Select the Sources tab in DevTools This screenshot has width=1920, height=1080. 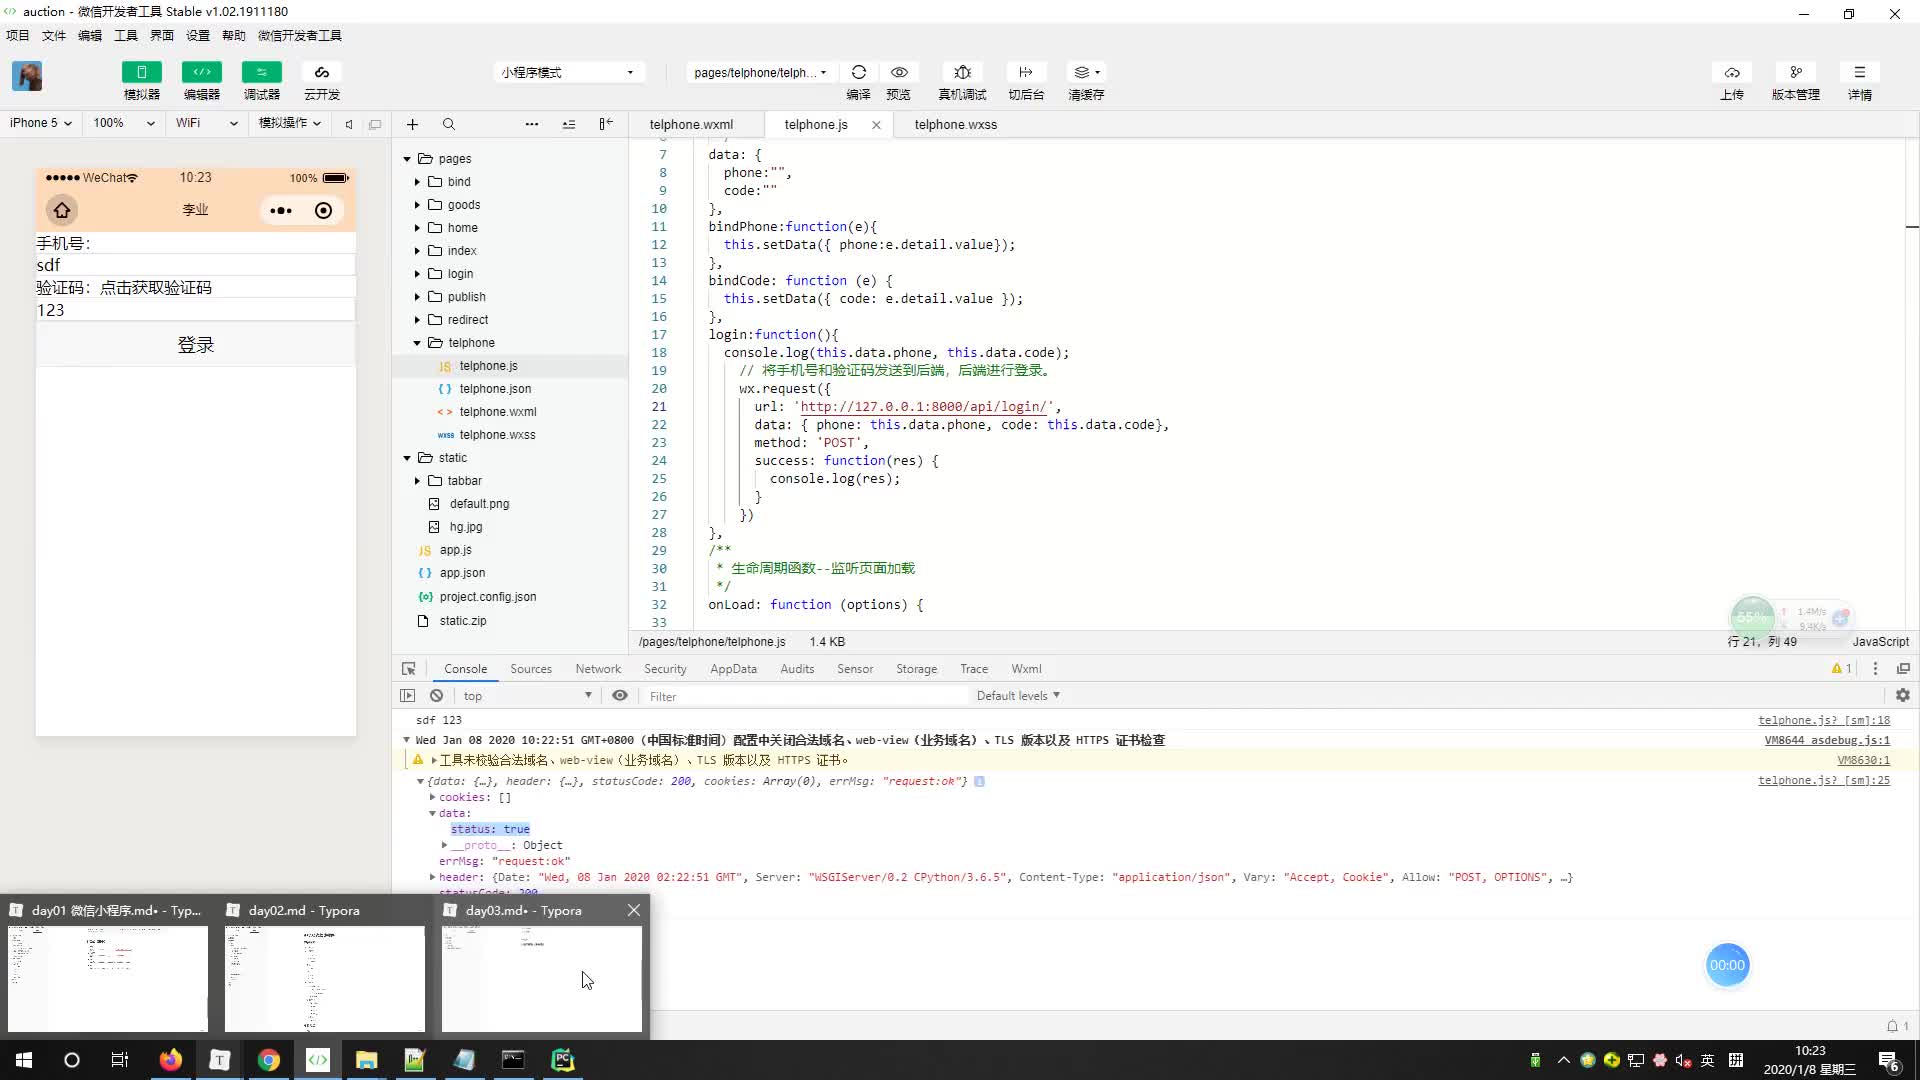point(529,669)
